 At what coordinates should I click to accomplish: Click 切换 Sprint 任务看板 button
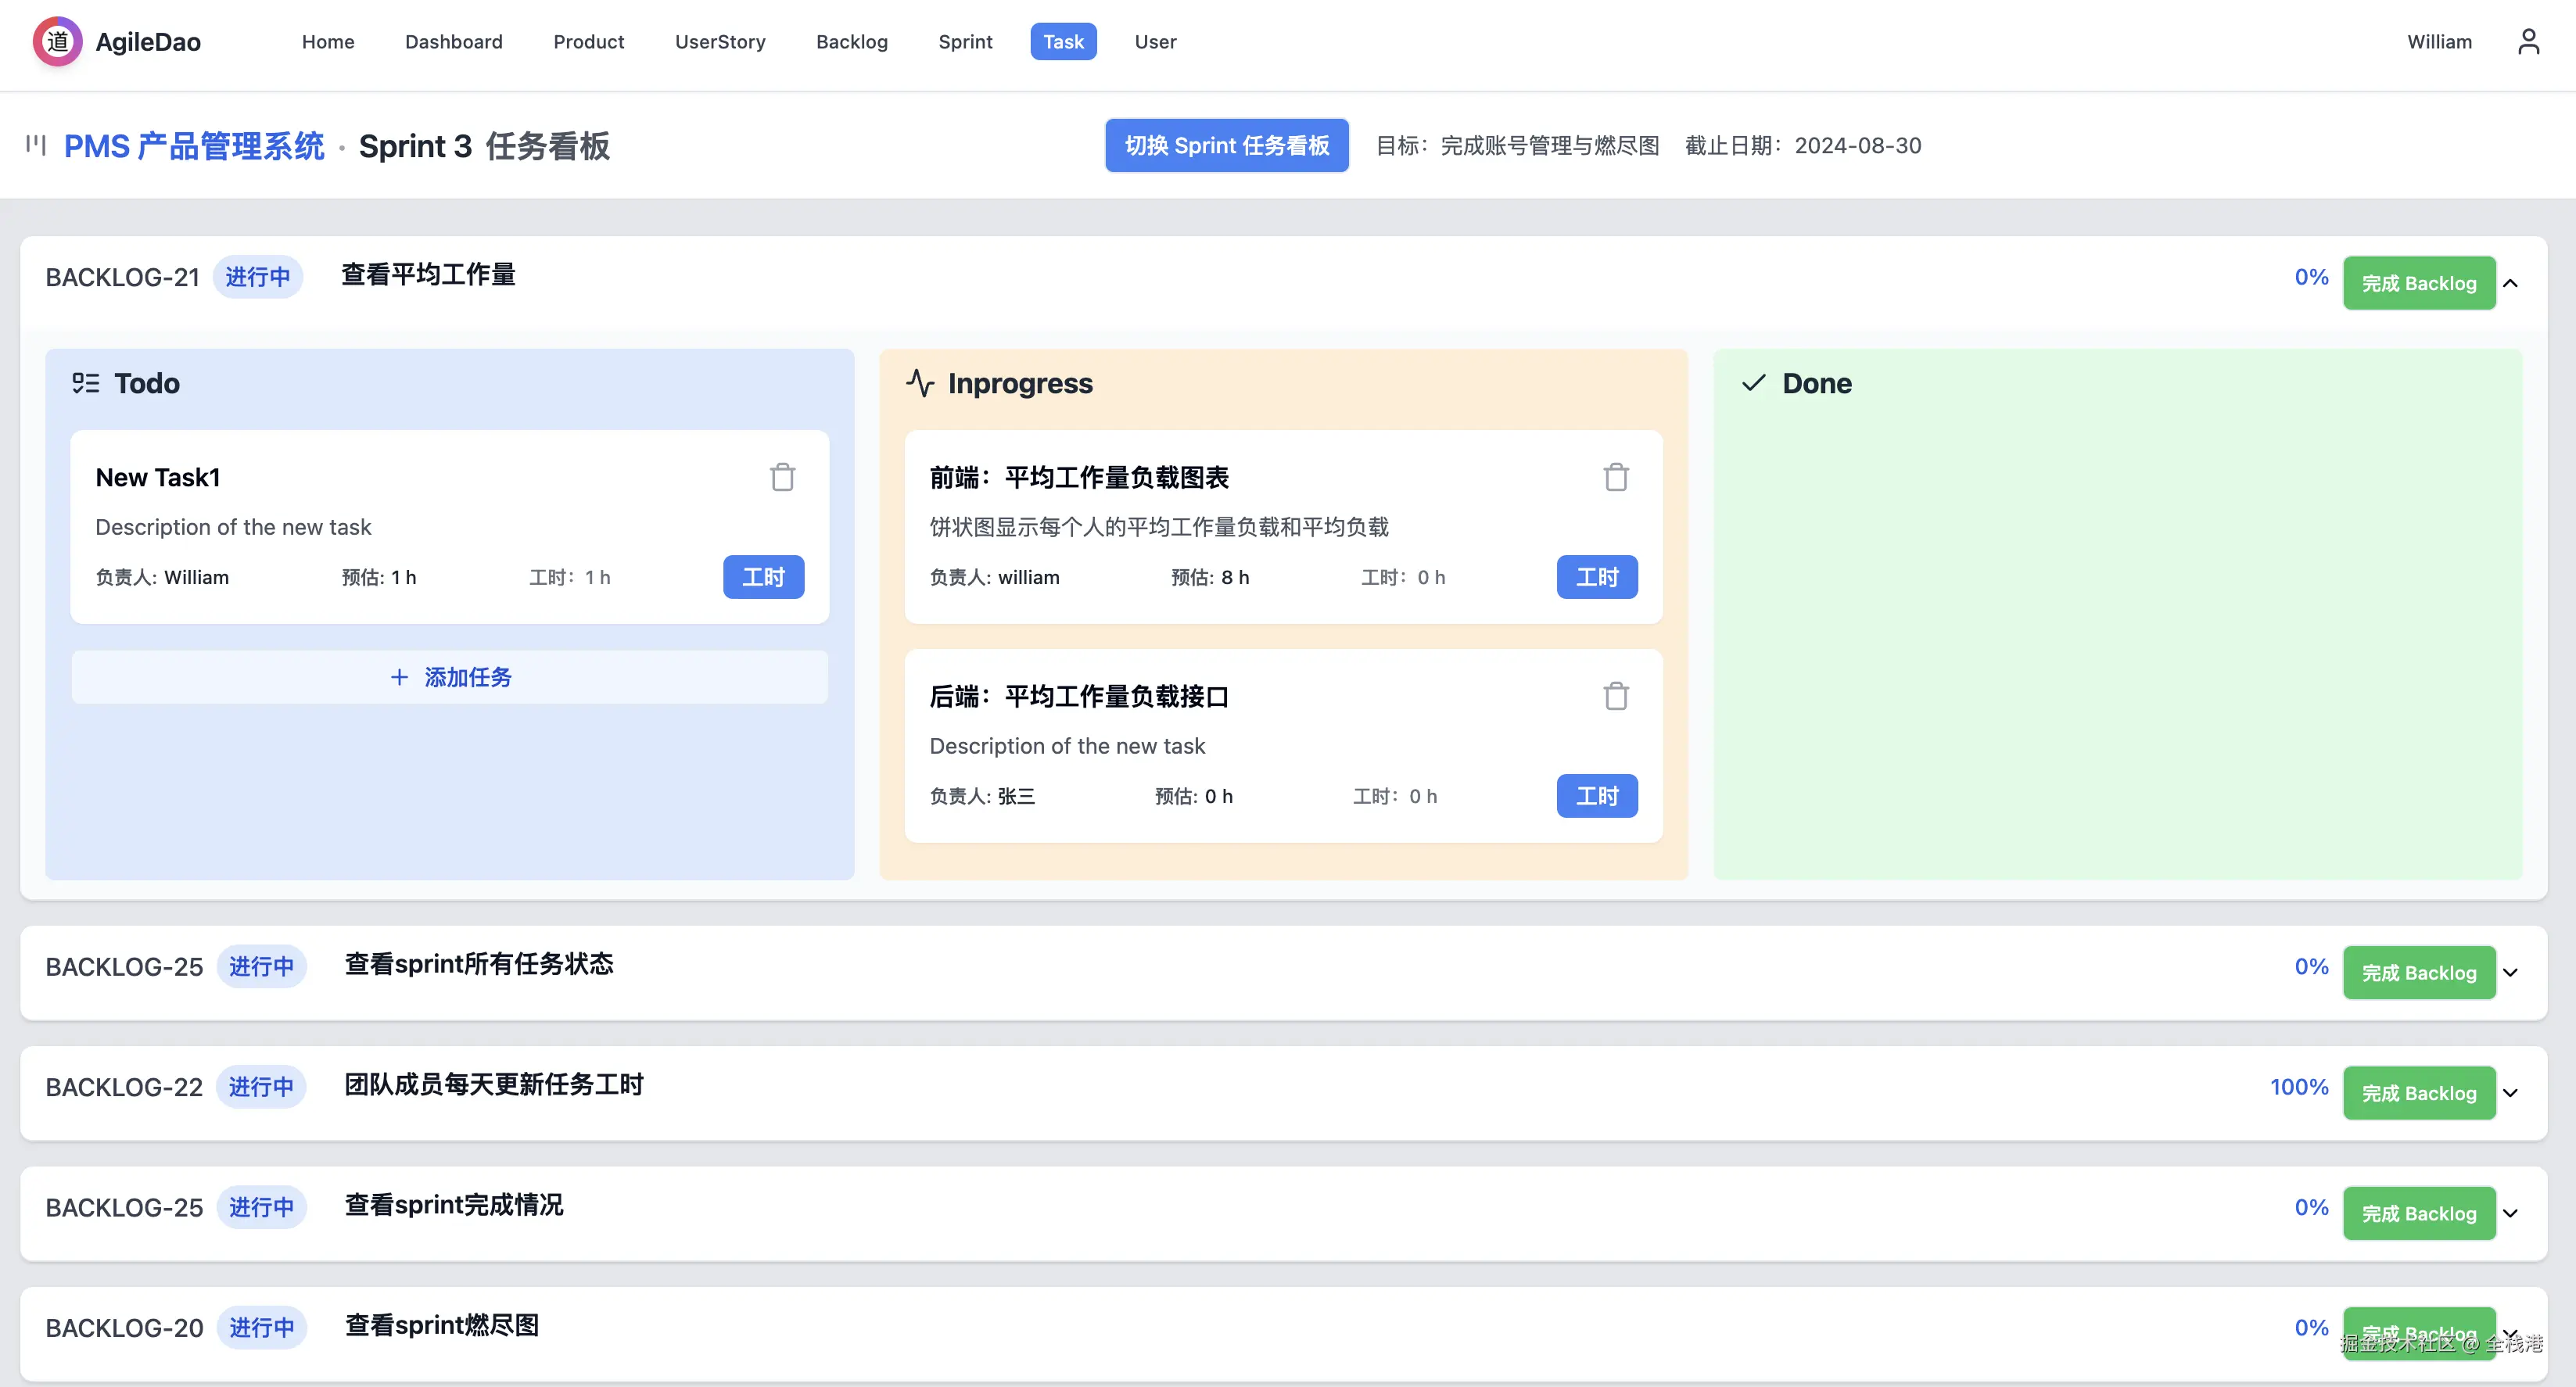pyautogui.click(x=1227, y=145)
